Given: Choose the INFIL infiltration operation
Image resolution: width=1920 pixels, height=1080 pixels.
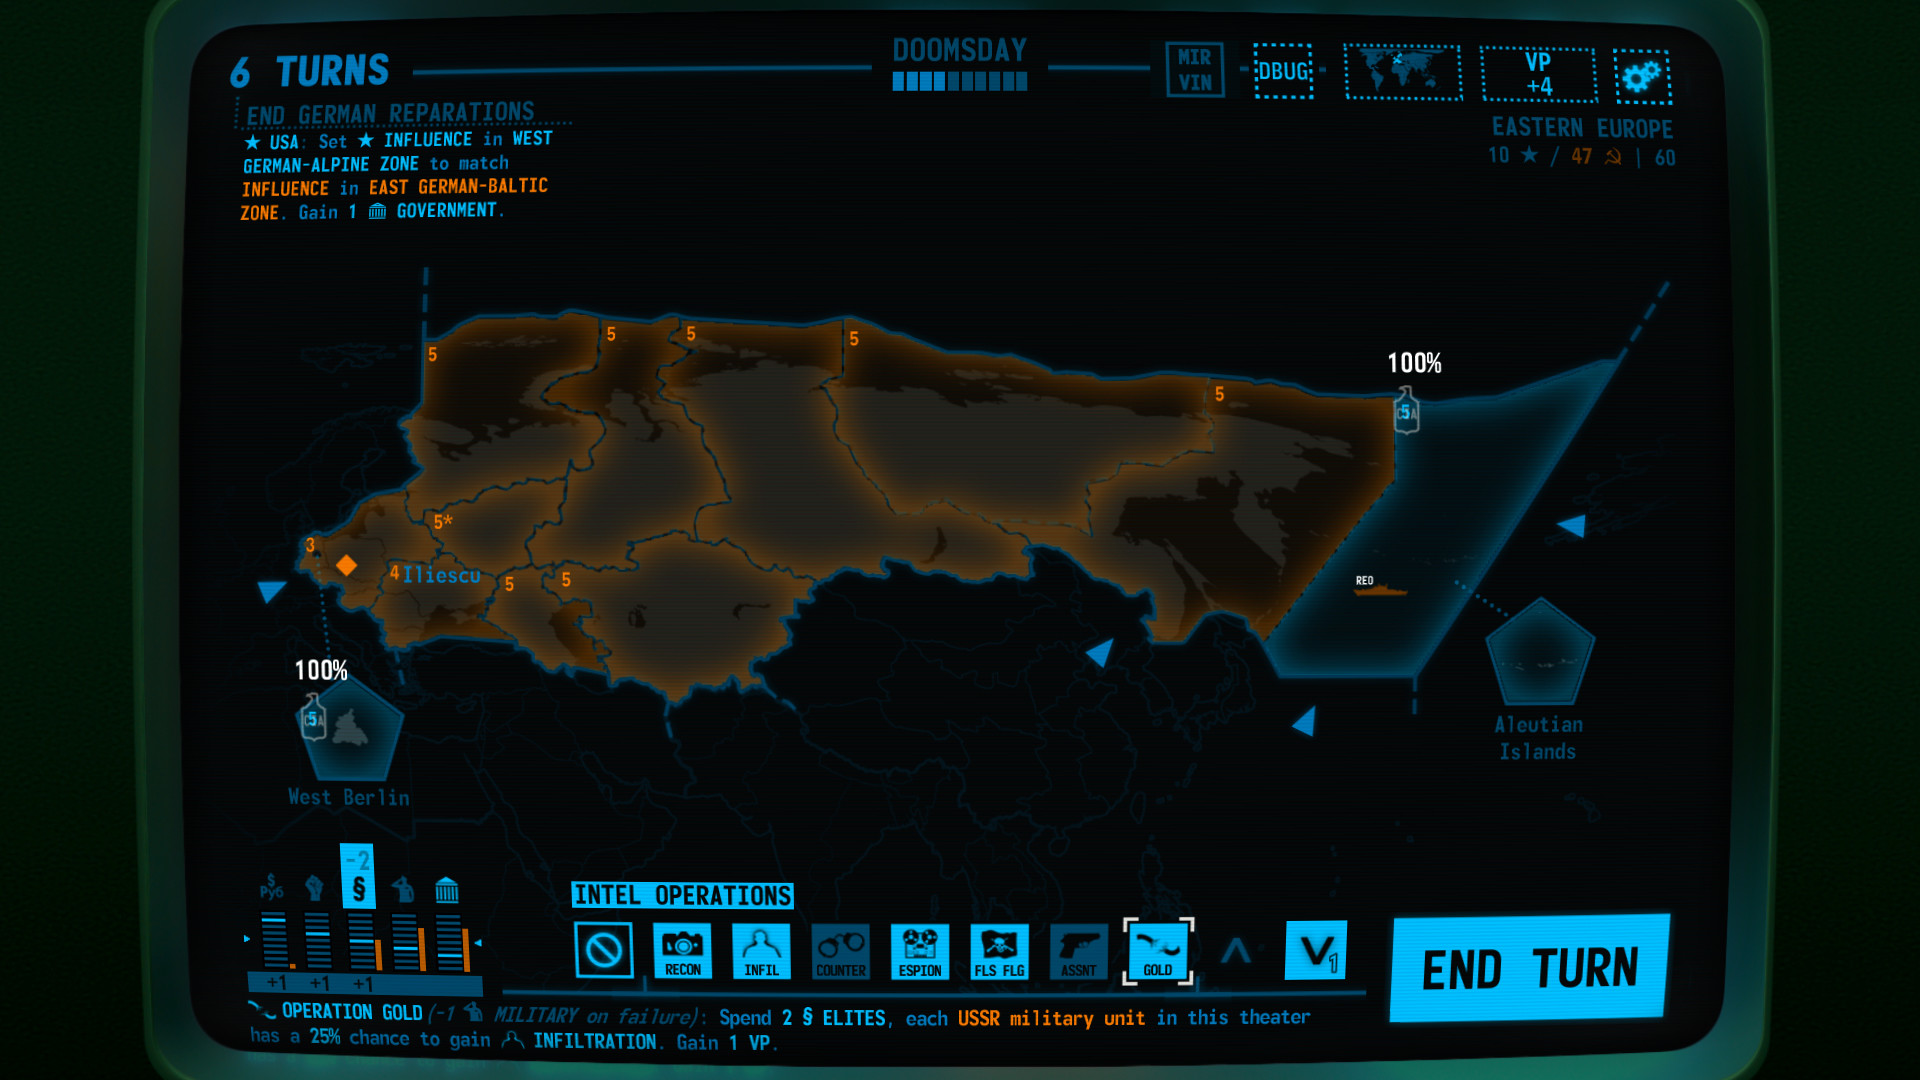Looking at the screenshot, I should 762,951.
